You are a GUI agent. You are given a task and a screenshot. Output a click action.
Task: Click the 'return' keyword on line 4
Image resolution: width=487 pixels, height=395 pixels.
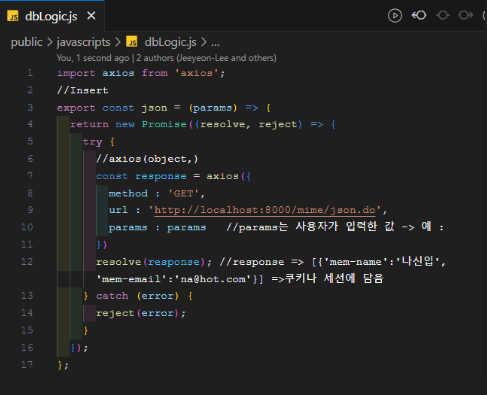point(89,124)
